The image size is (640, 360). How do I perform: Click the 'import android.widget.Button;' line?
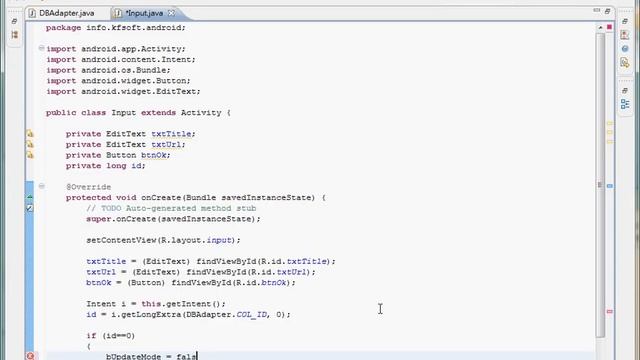pyautogui.click(x=118, y=81)
